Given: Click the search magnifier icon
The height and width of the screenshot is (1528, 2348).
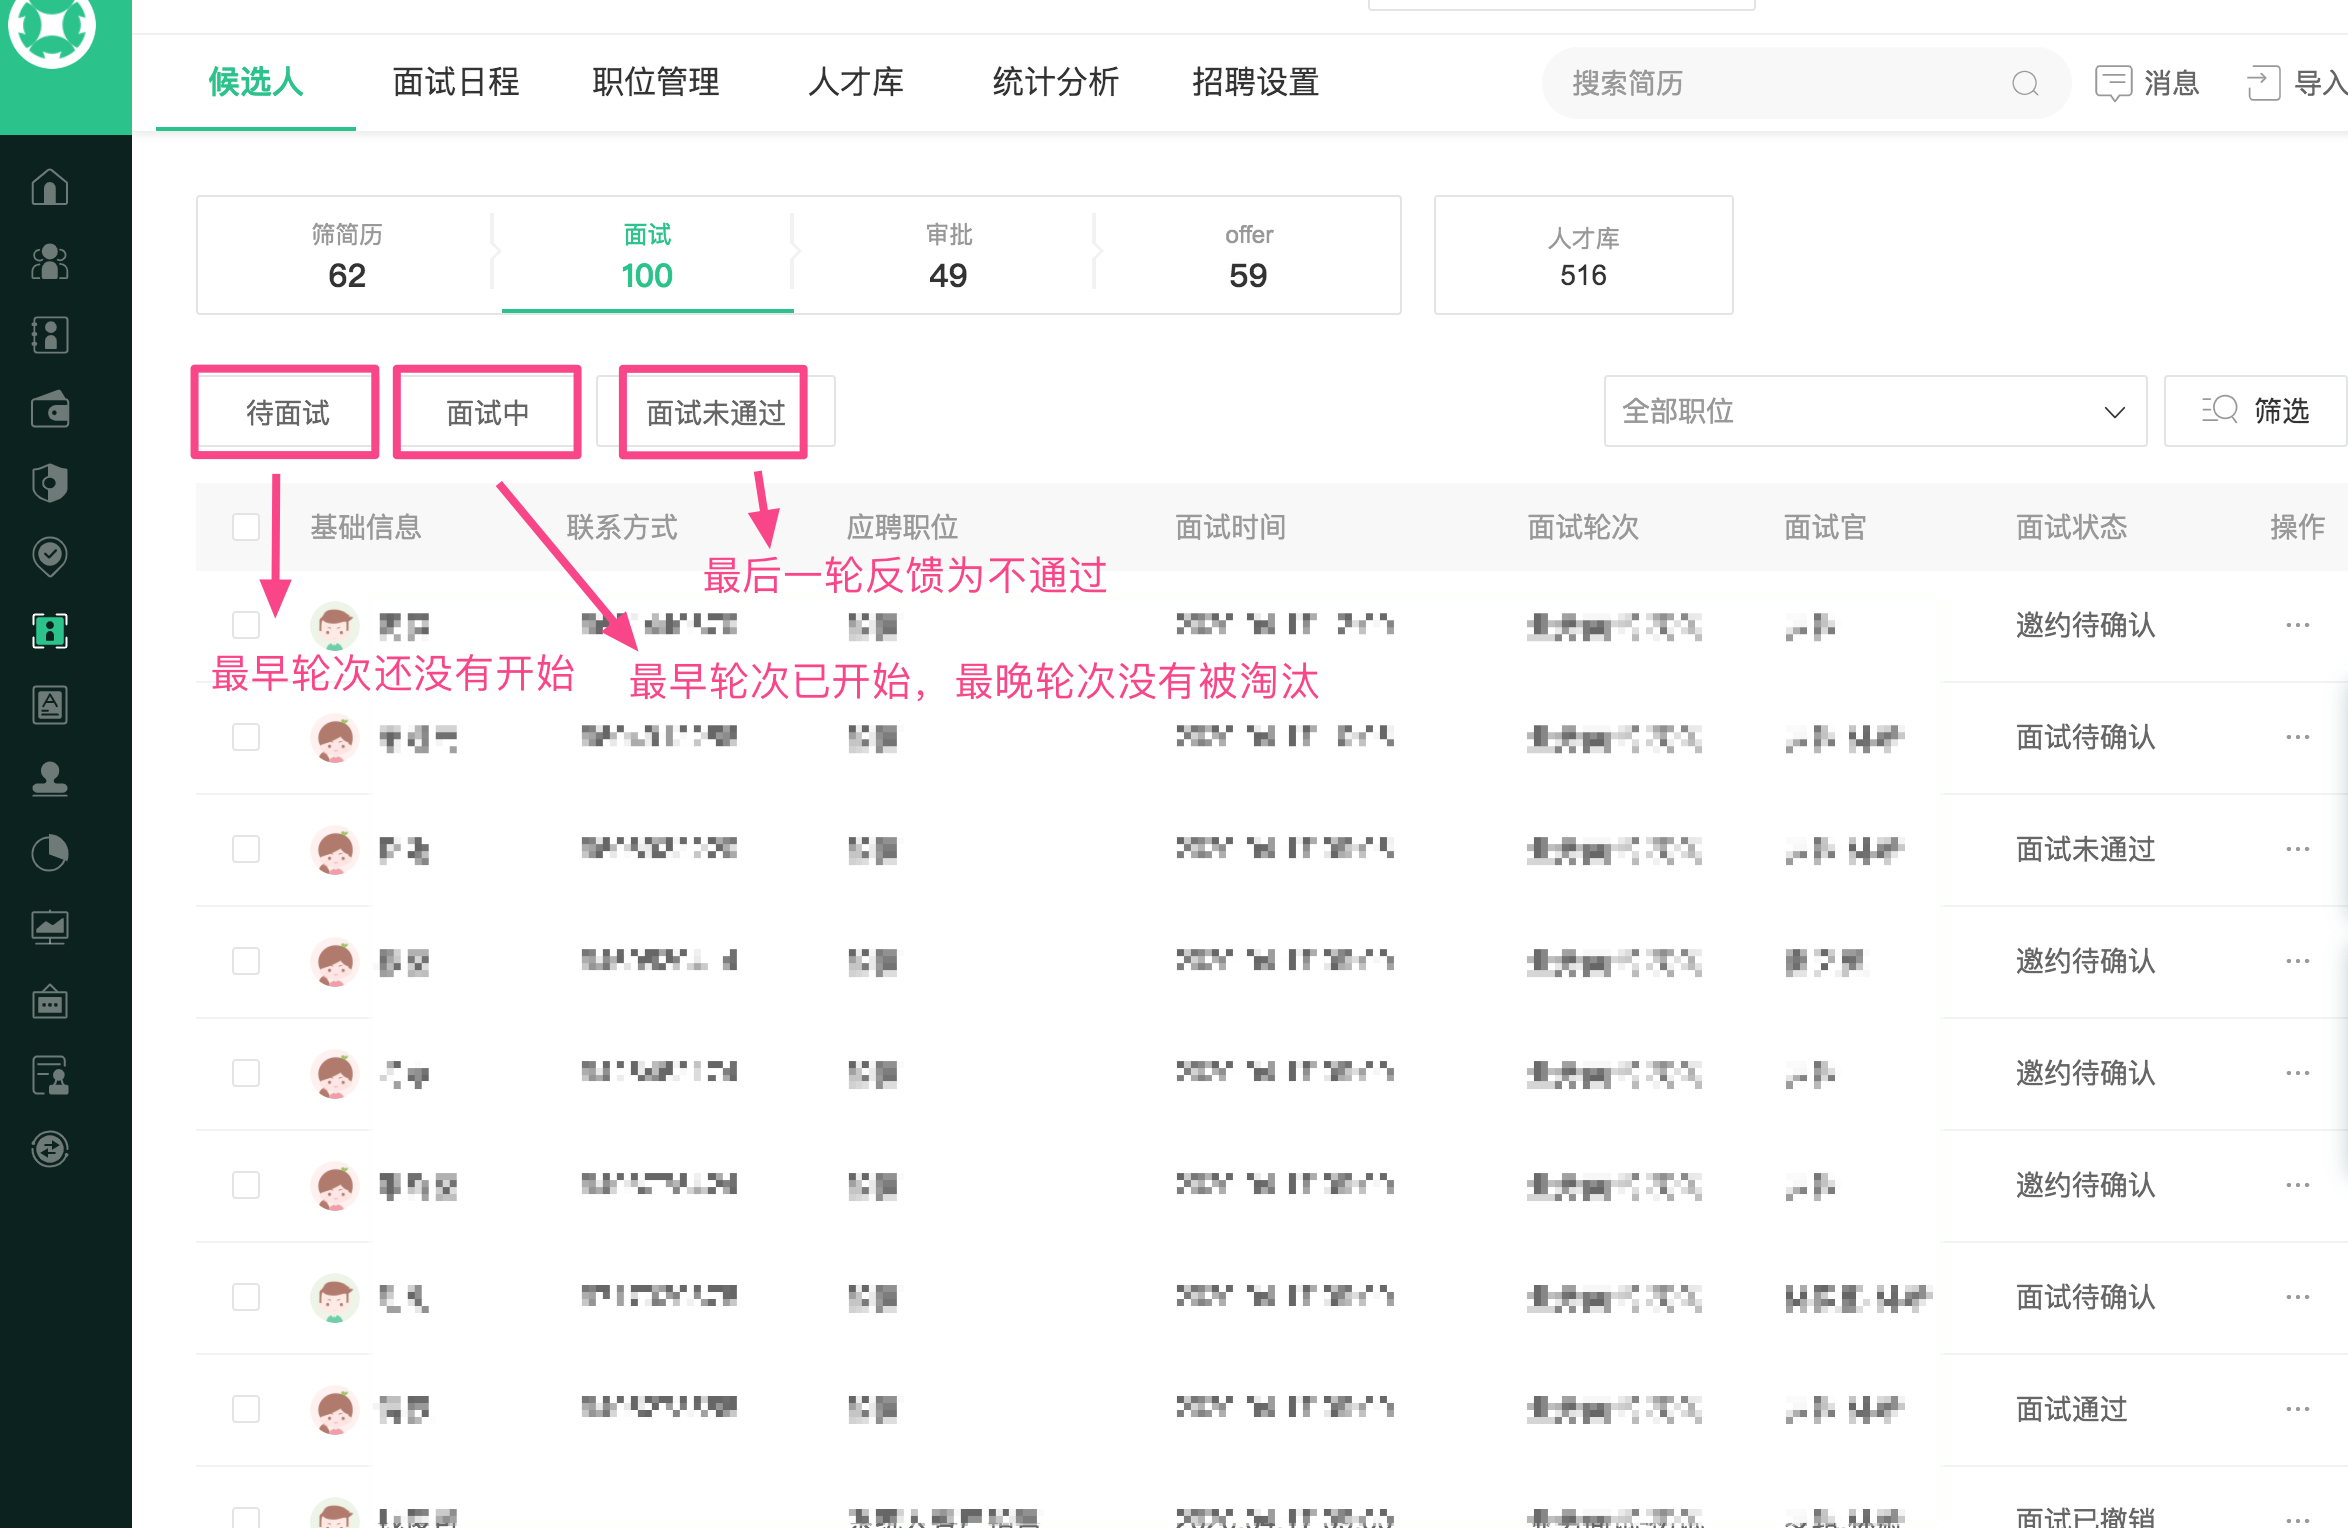Looking at the screenshot, I should tap(2025, 83).
